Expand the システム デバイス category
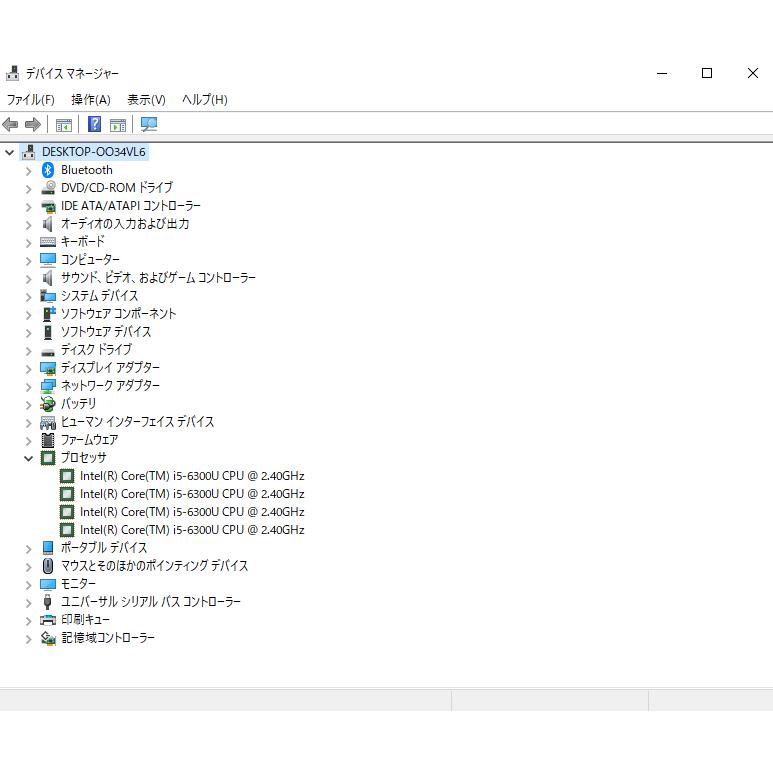Viewport: 773px width, 773px height. pyautogui.click(x=29, y=297)
